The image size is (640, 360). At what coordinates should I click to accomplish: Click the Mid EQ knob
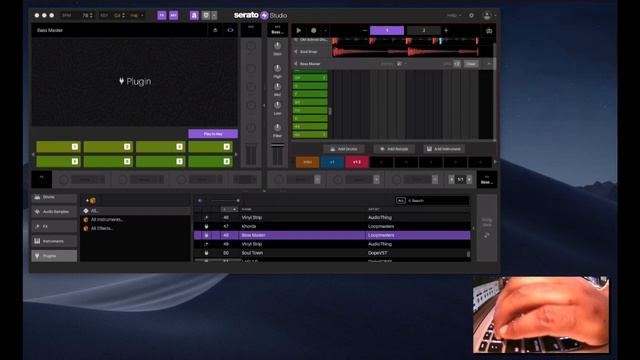click(277, 87)
